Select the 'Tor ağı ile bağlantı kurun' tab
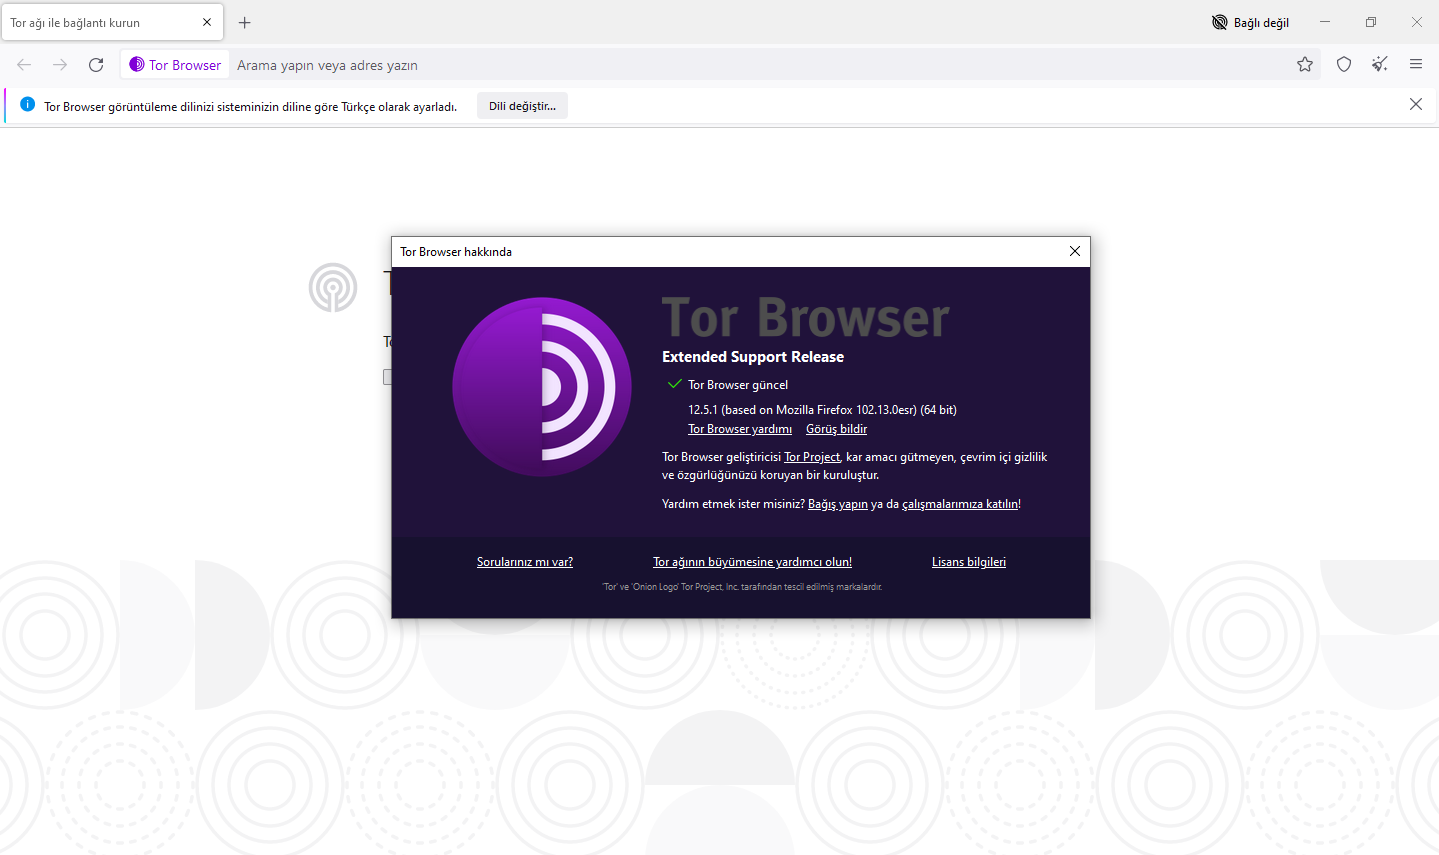 click(112, 22)
